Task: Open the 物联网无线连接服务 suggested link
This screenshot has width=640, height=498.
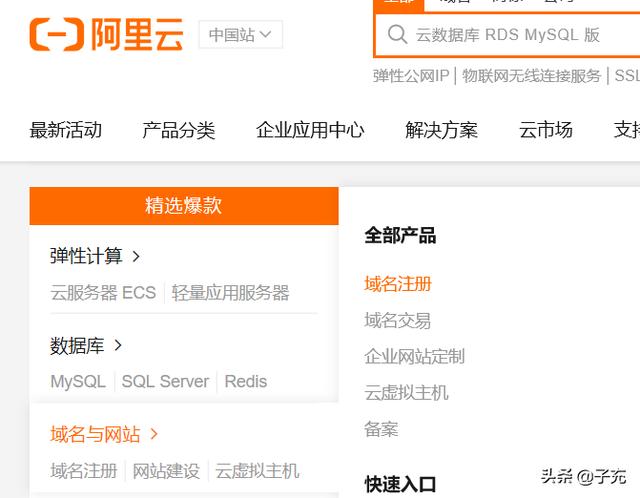Action: pyautogui.click(x=531, y=76)
